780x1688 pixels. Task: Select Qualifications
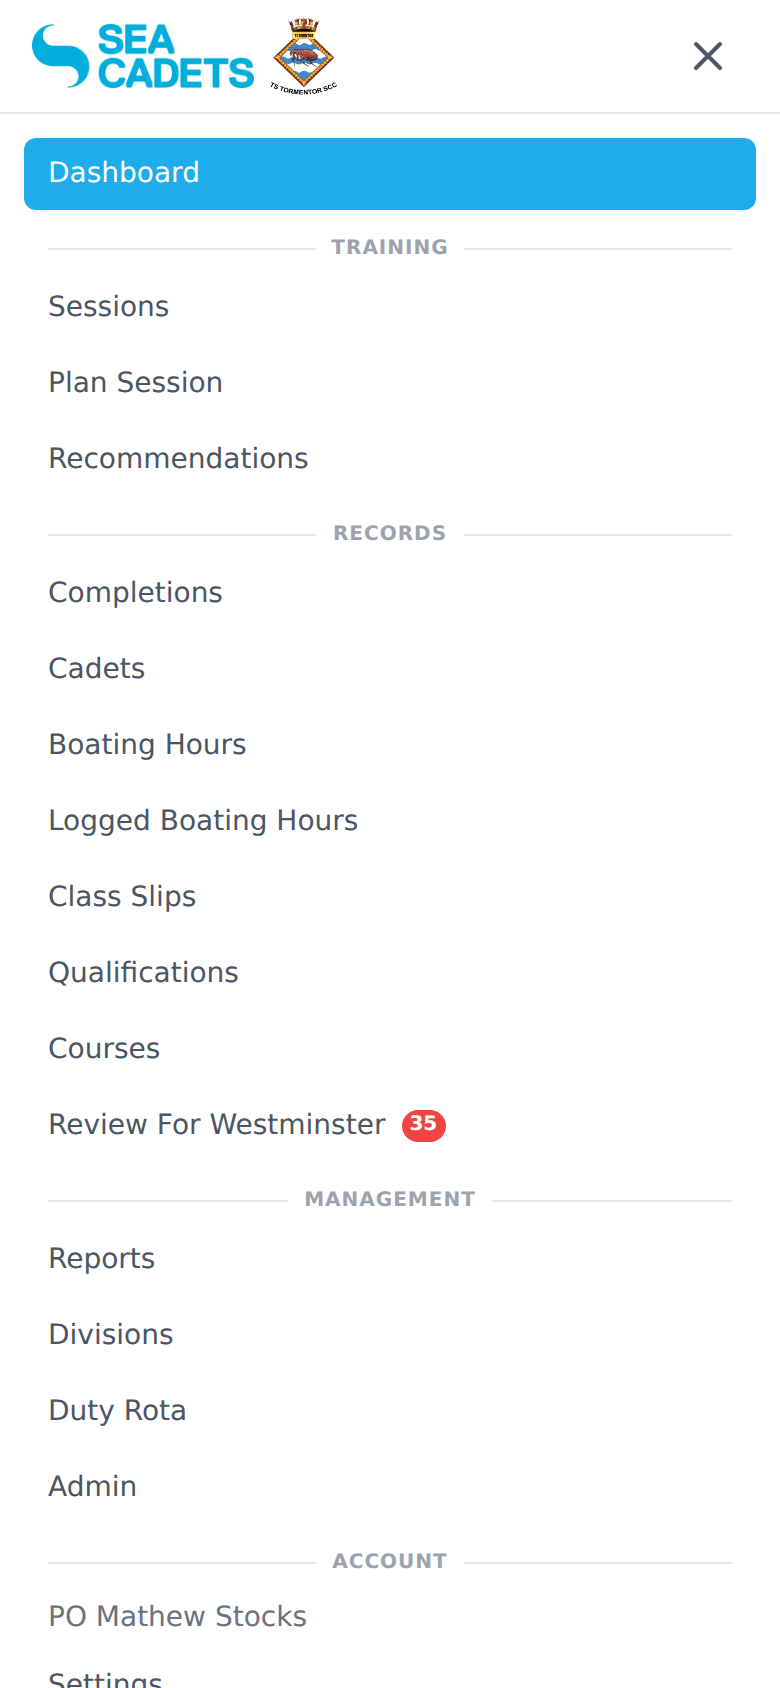point(143,972)
